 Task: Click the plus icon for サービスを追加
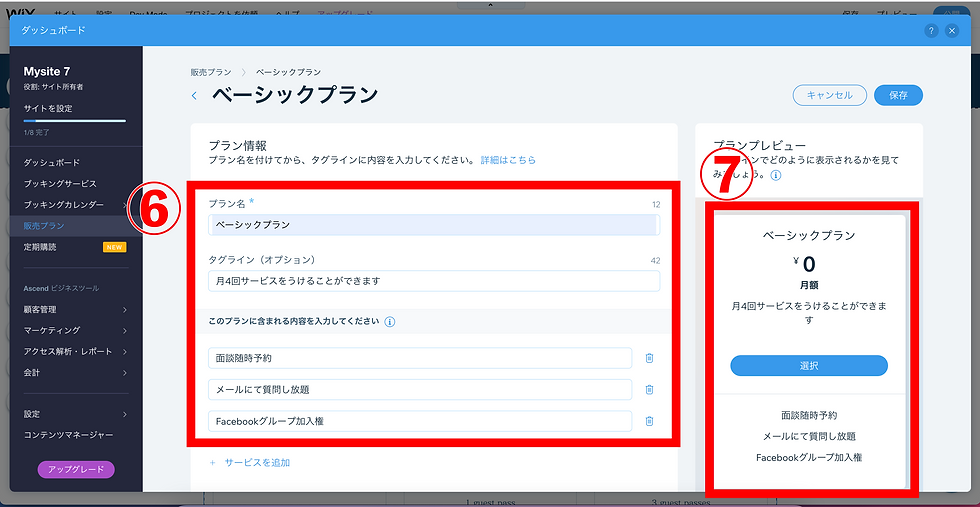[x=212, y=463]
